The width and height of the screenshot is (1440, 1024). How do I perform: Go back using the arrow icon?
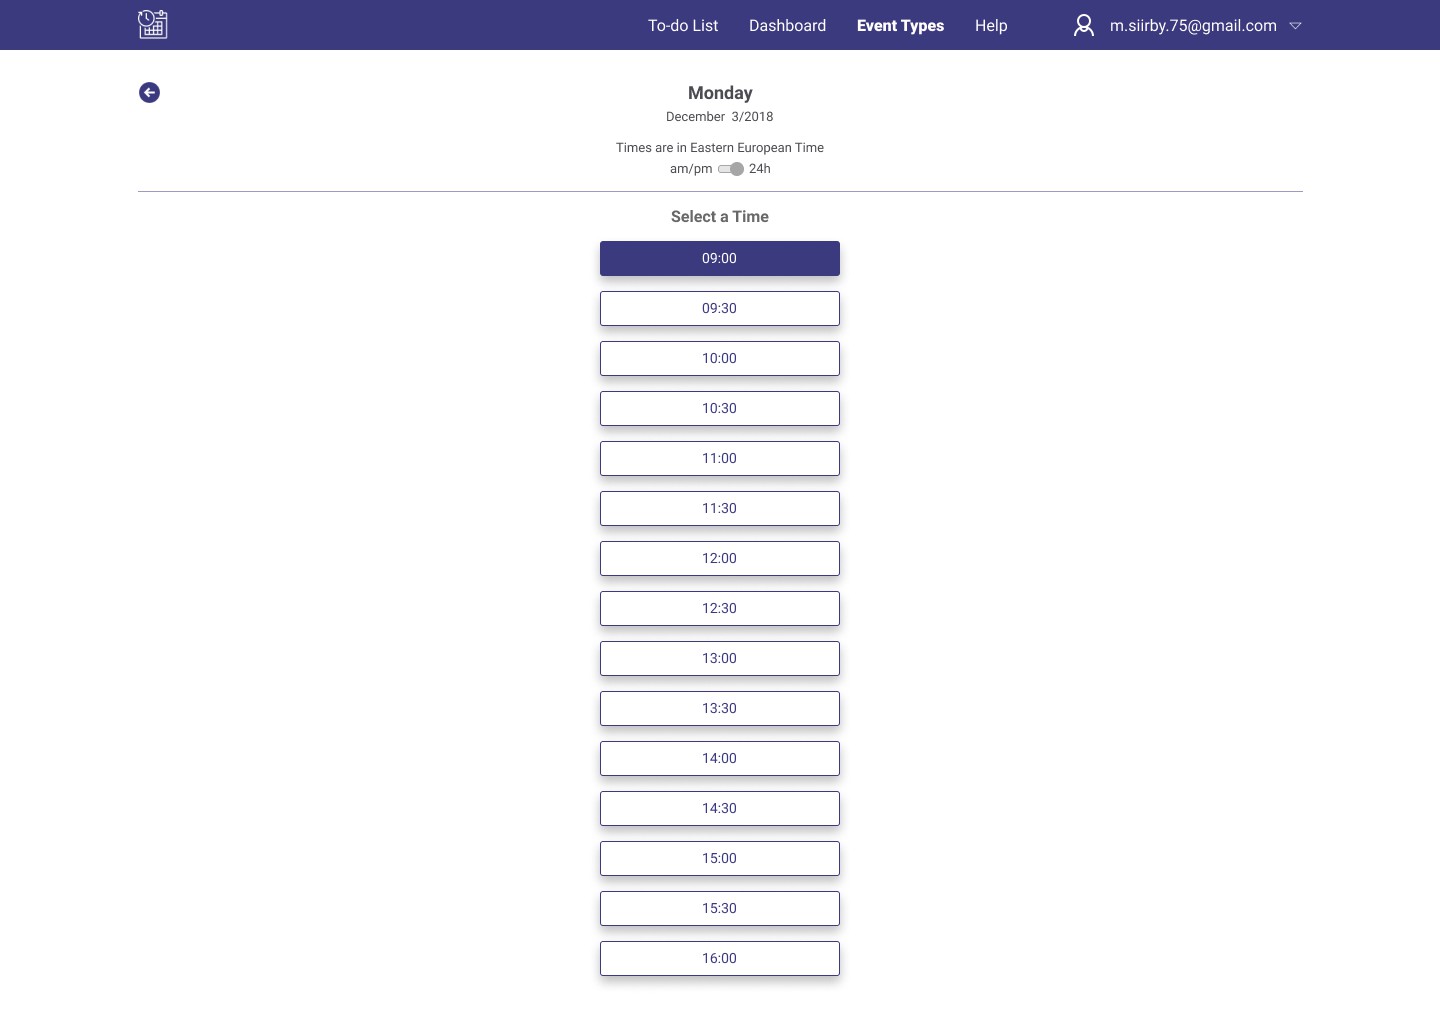[x=149, y=93]
